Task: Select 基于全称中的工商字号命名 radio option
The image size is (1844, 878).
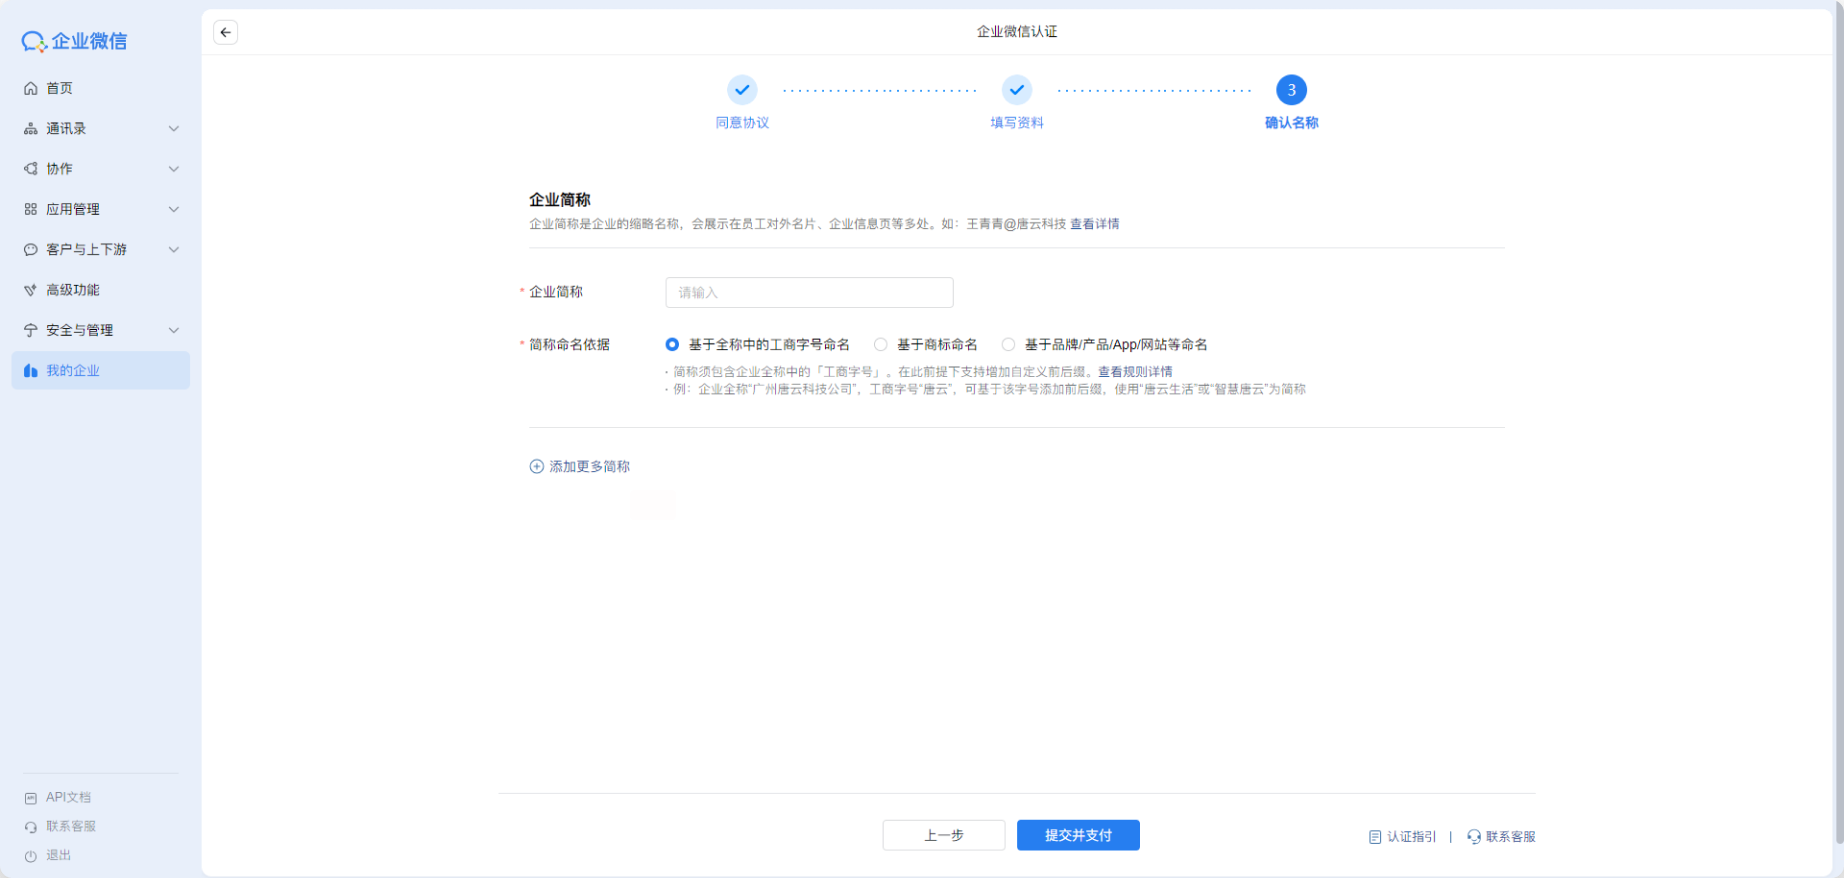Action: [x=672, y=345]
